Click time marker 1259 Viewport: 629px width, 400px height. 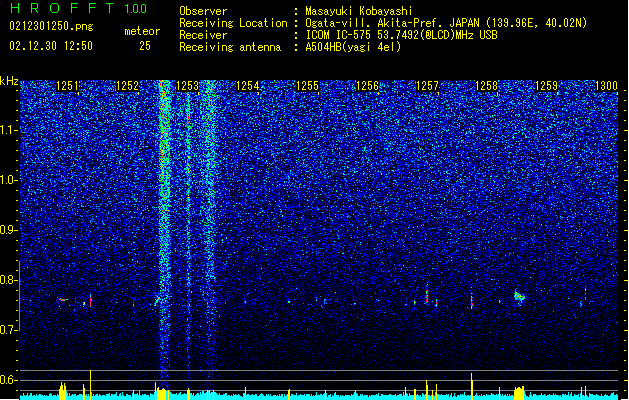pyautogui.click(x=546, y=85)
